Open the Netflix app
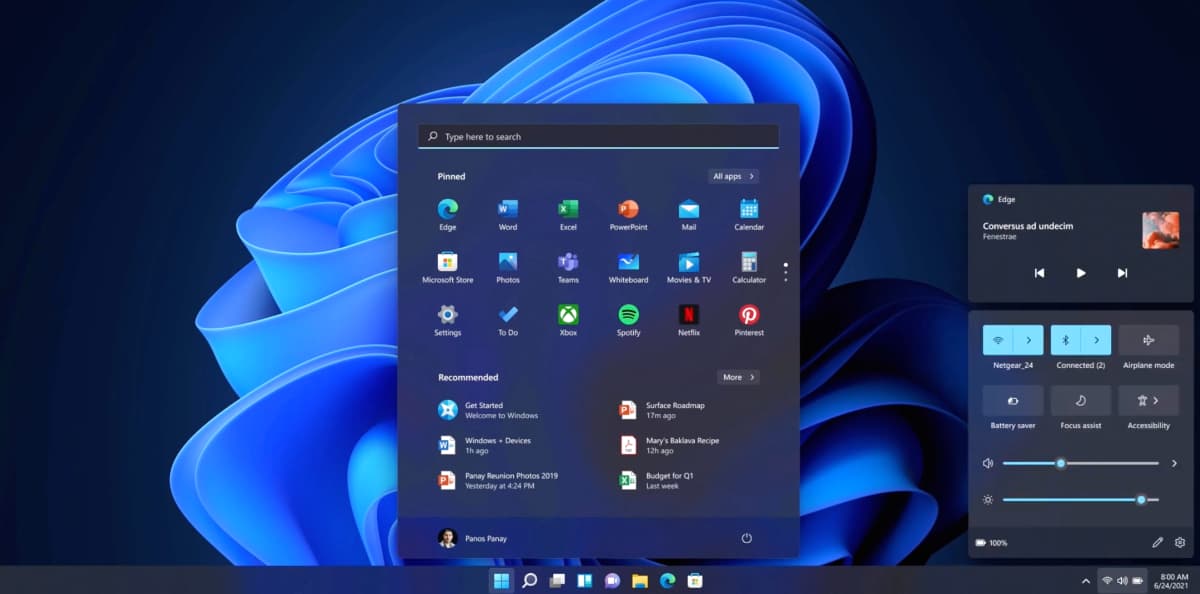 (x=689, y=320)
